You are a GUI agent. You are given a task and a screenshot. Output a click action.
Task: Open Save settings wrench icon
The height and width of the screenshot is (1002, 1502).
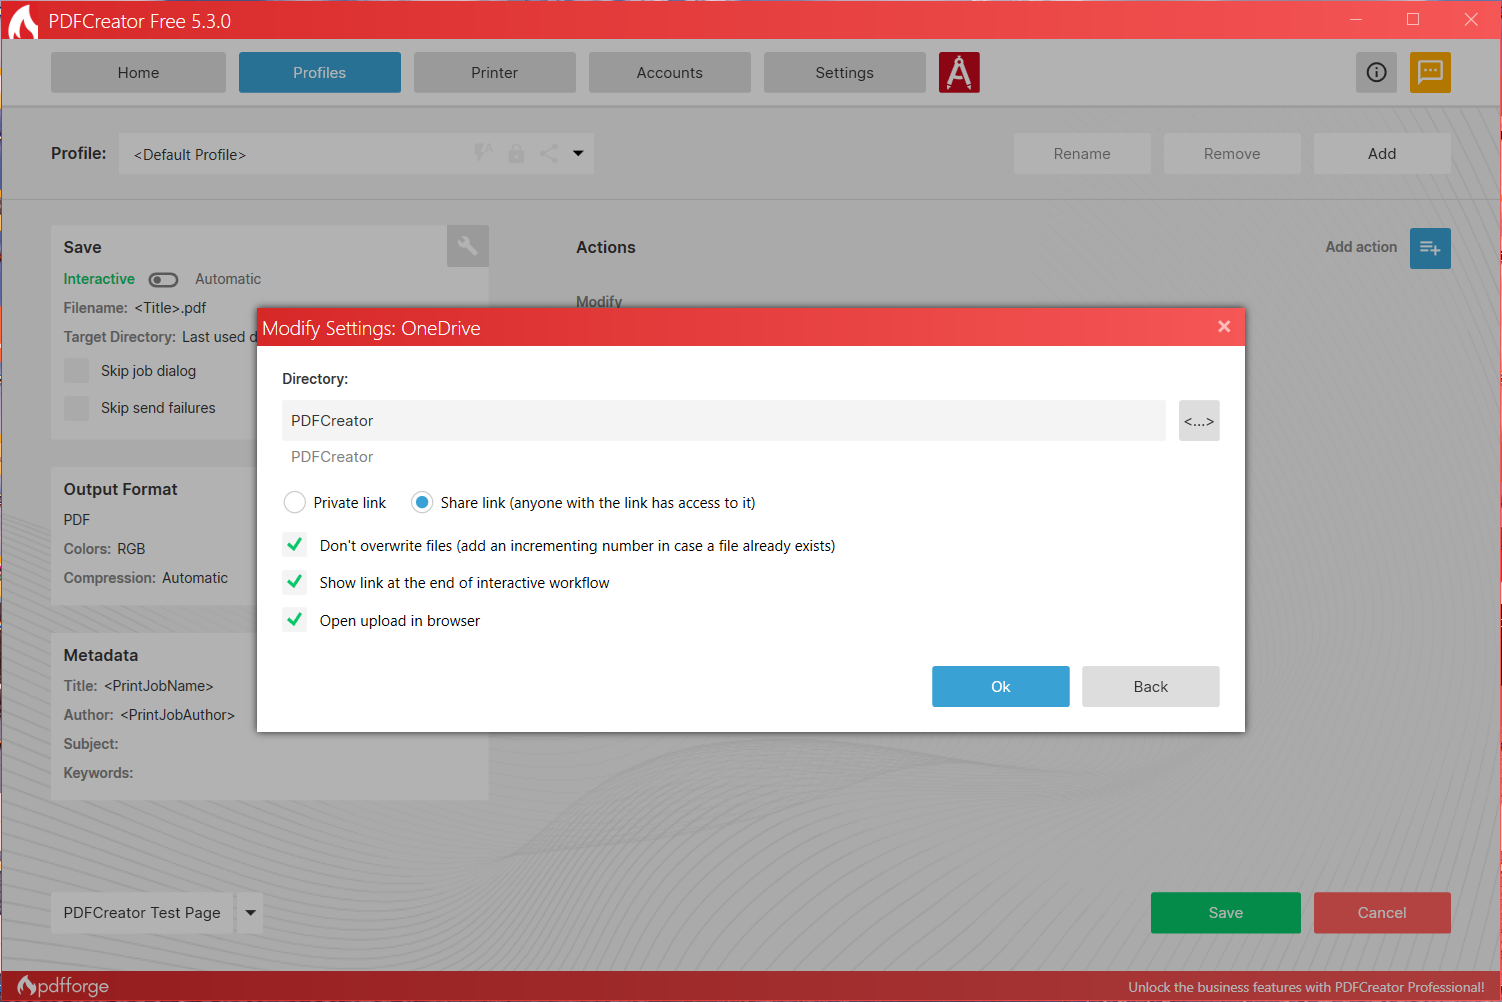point(468,245)
